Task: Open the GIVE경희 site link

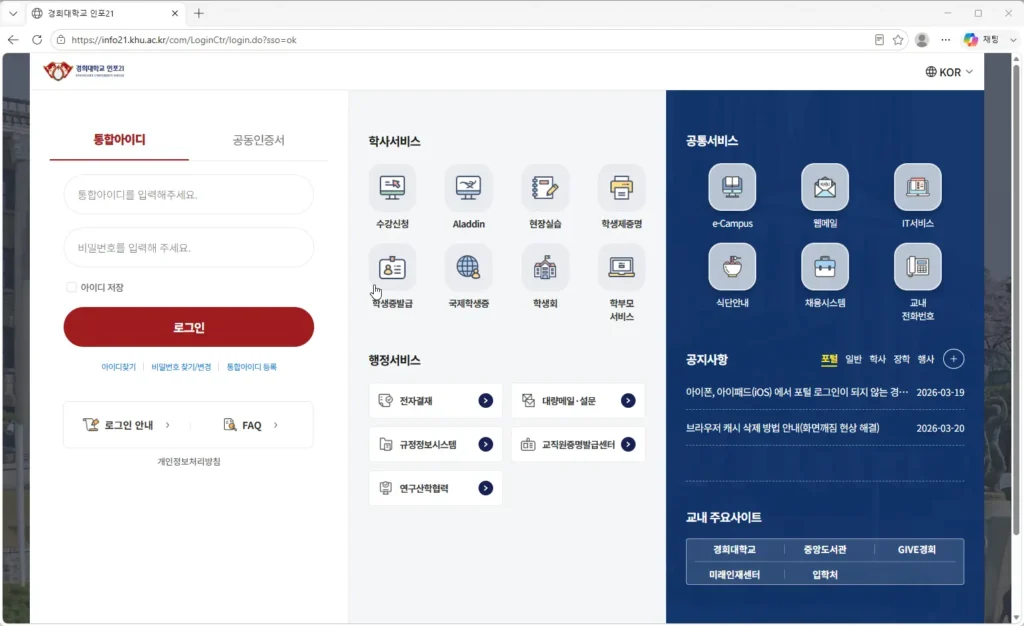Action: 916,550
